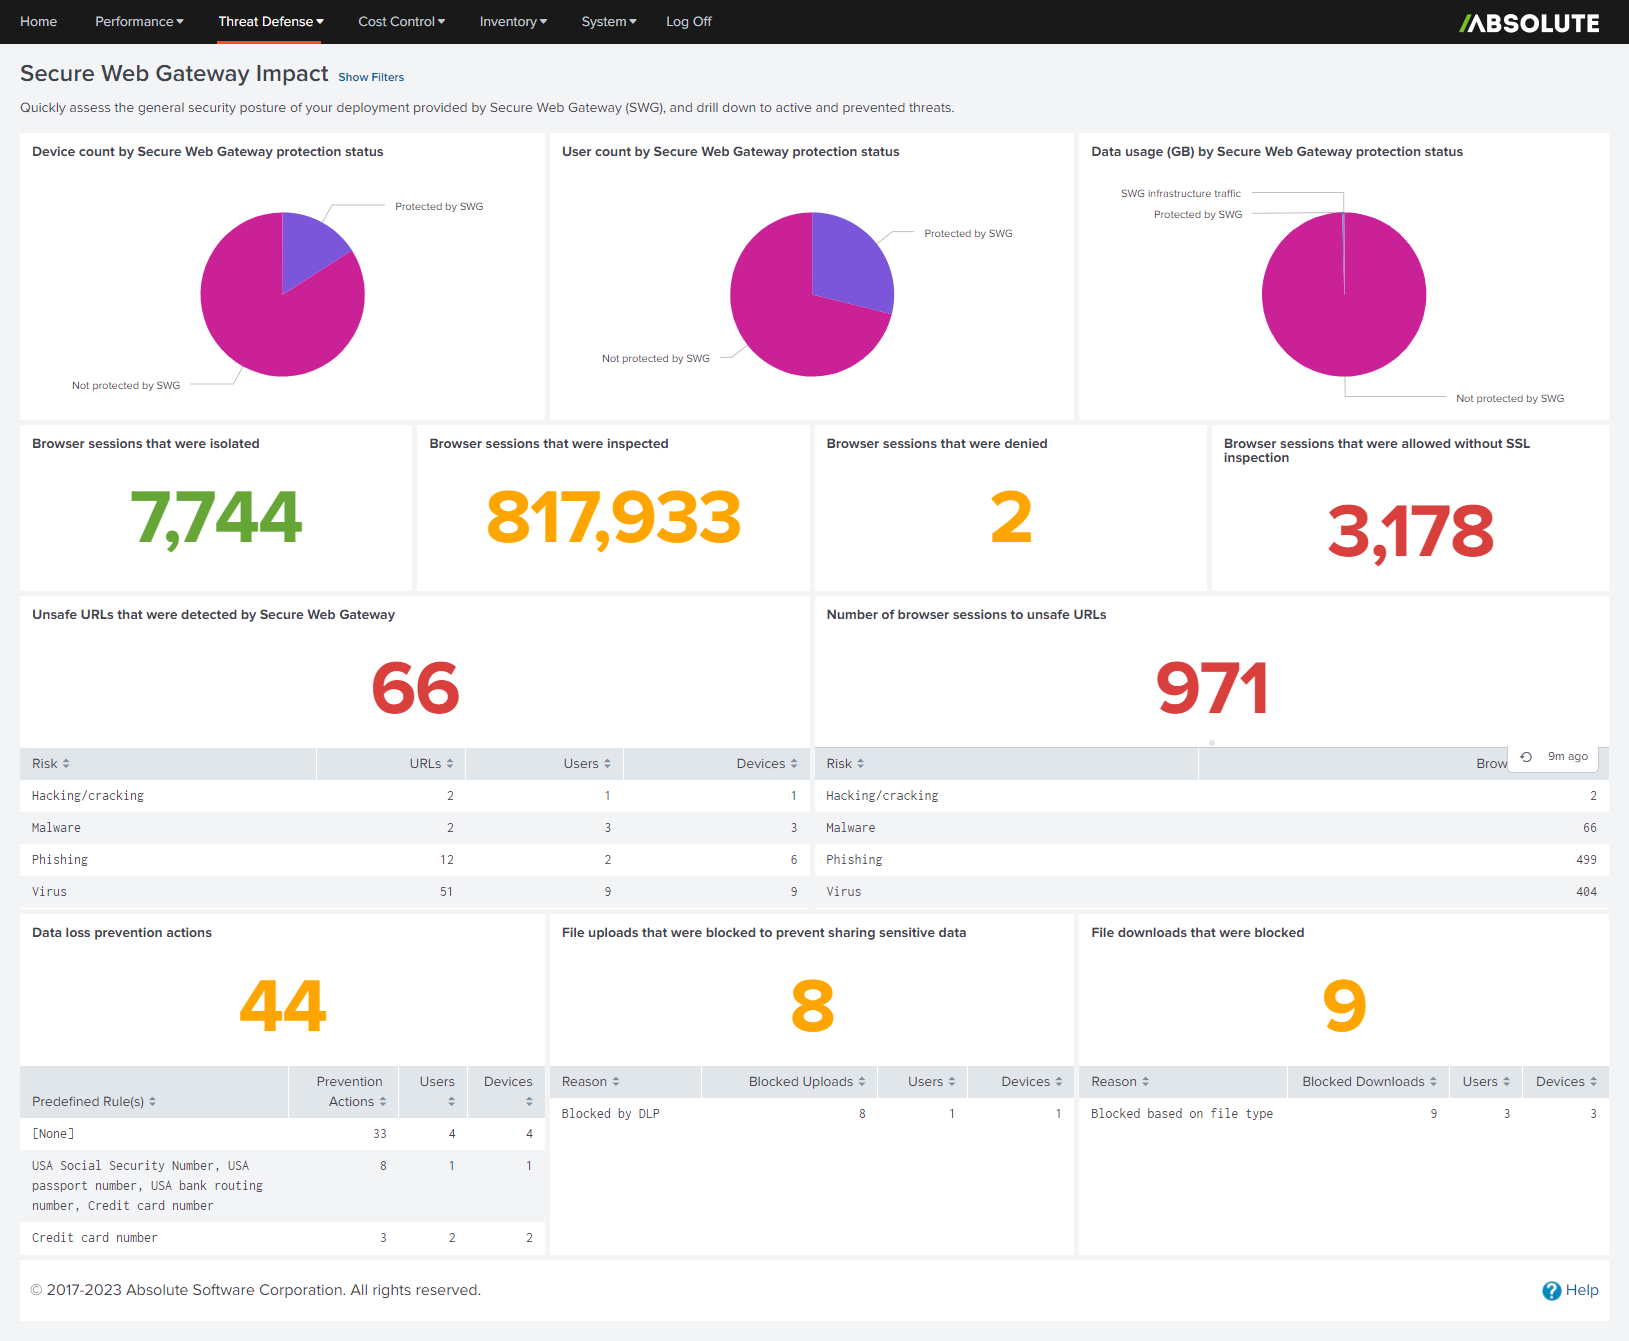Click SWG infrastructure traffic label in Data usage chart
This screenshot has width=1629, height=1341.
pos(1181,194)
